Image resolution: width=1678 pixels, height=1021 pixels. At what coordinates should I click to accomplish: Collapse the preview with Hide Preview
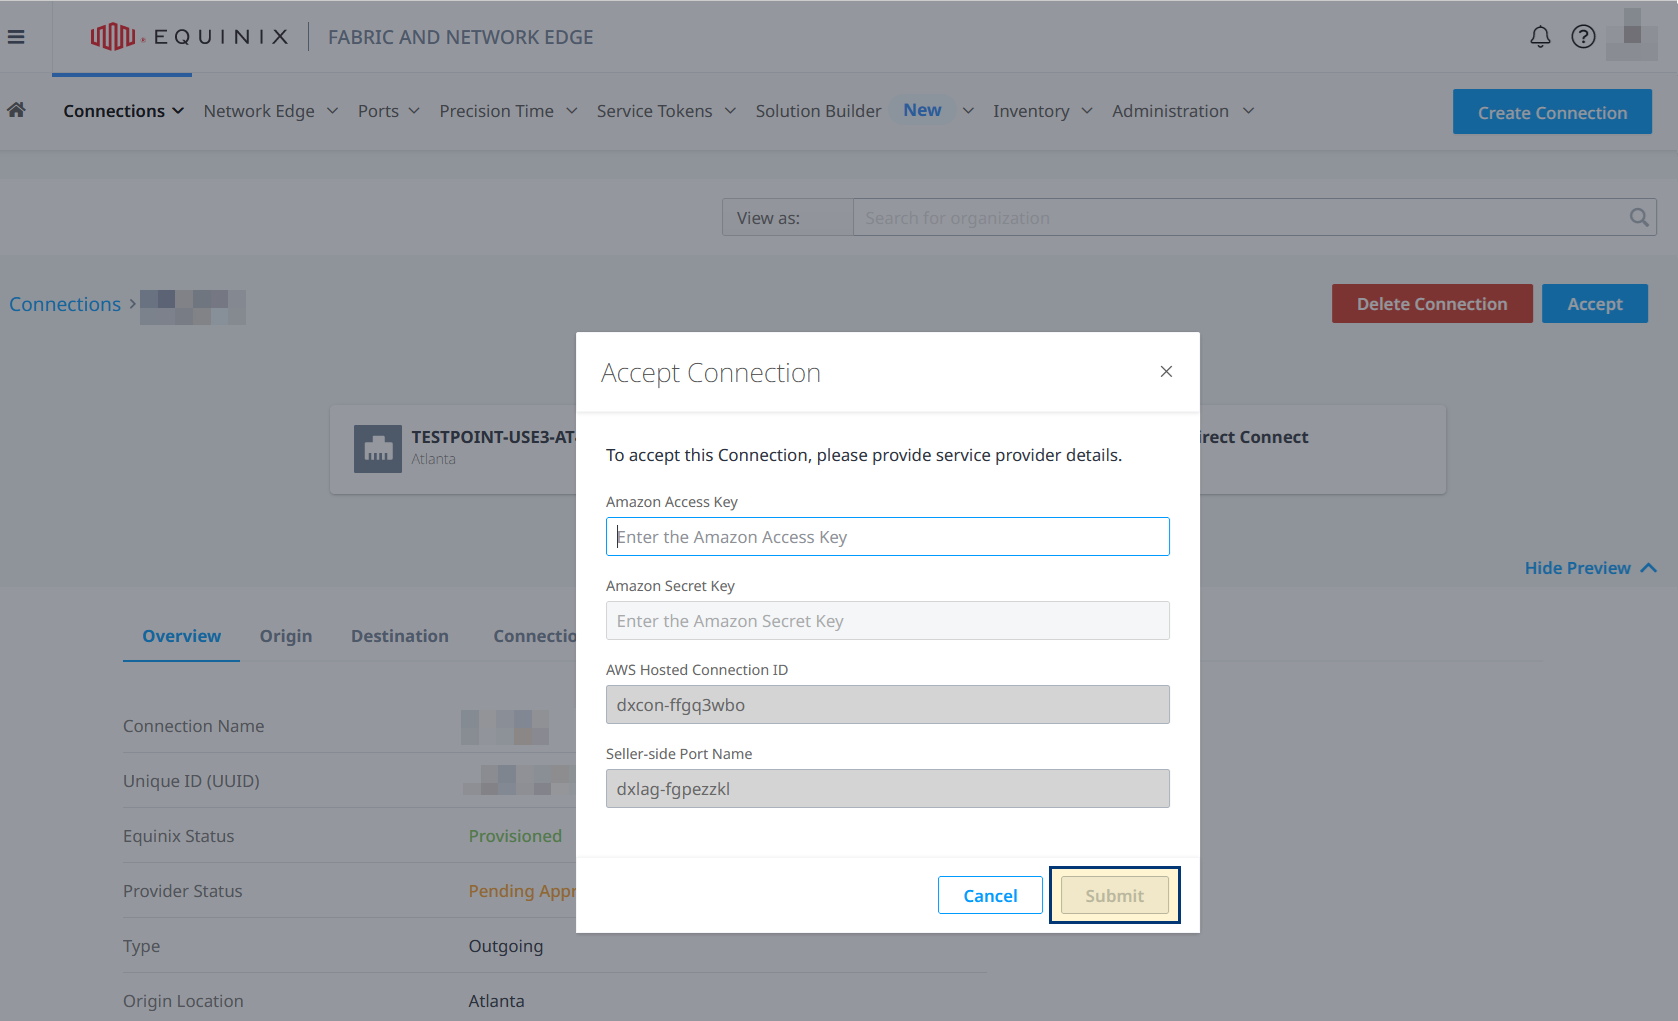point(1591,568)
